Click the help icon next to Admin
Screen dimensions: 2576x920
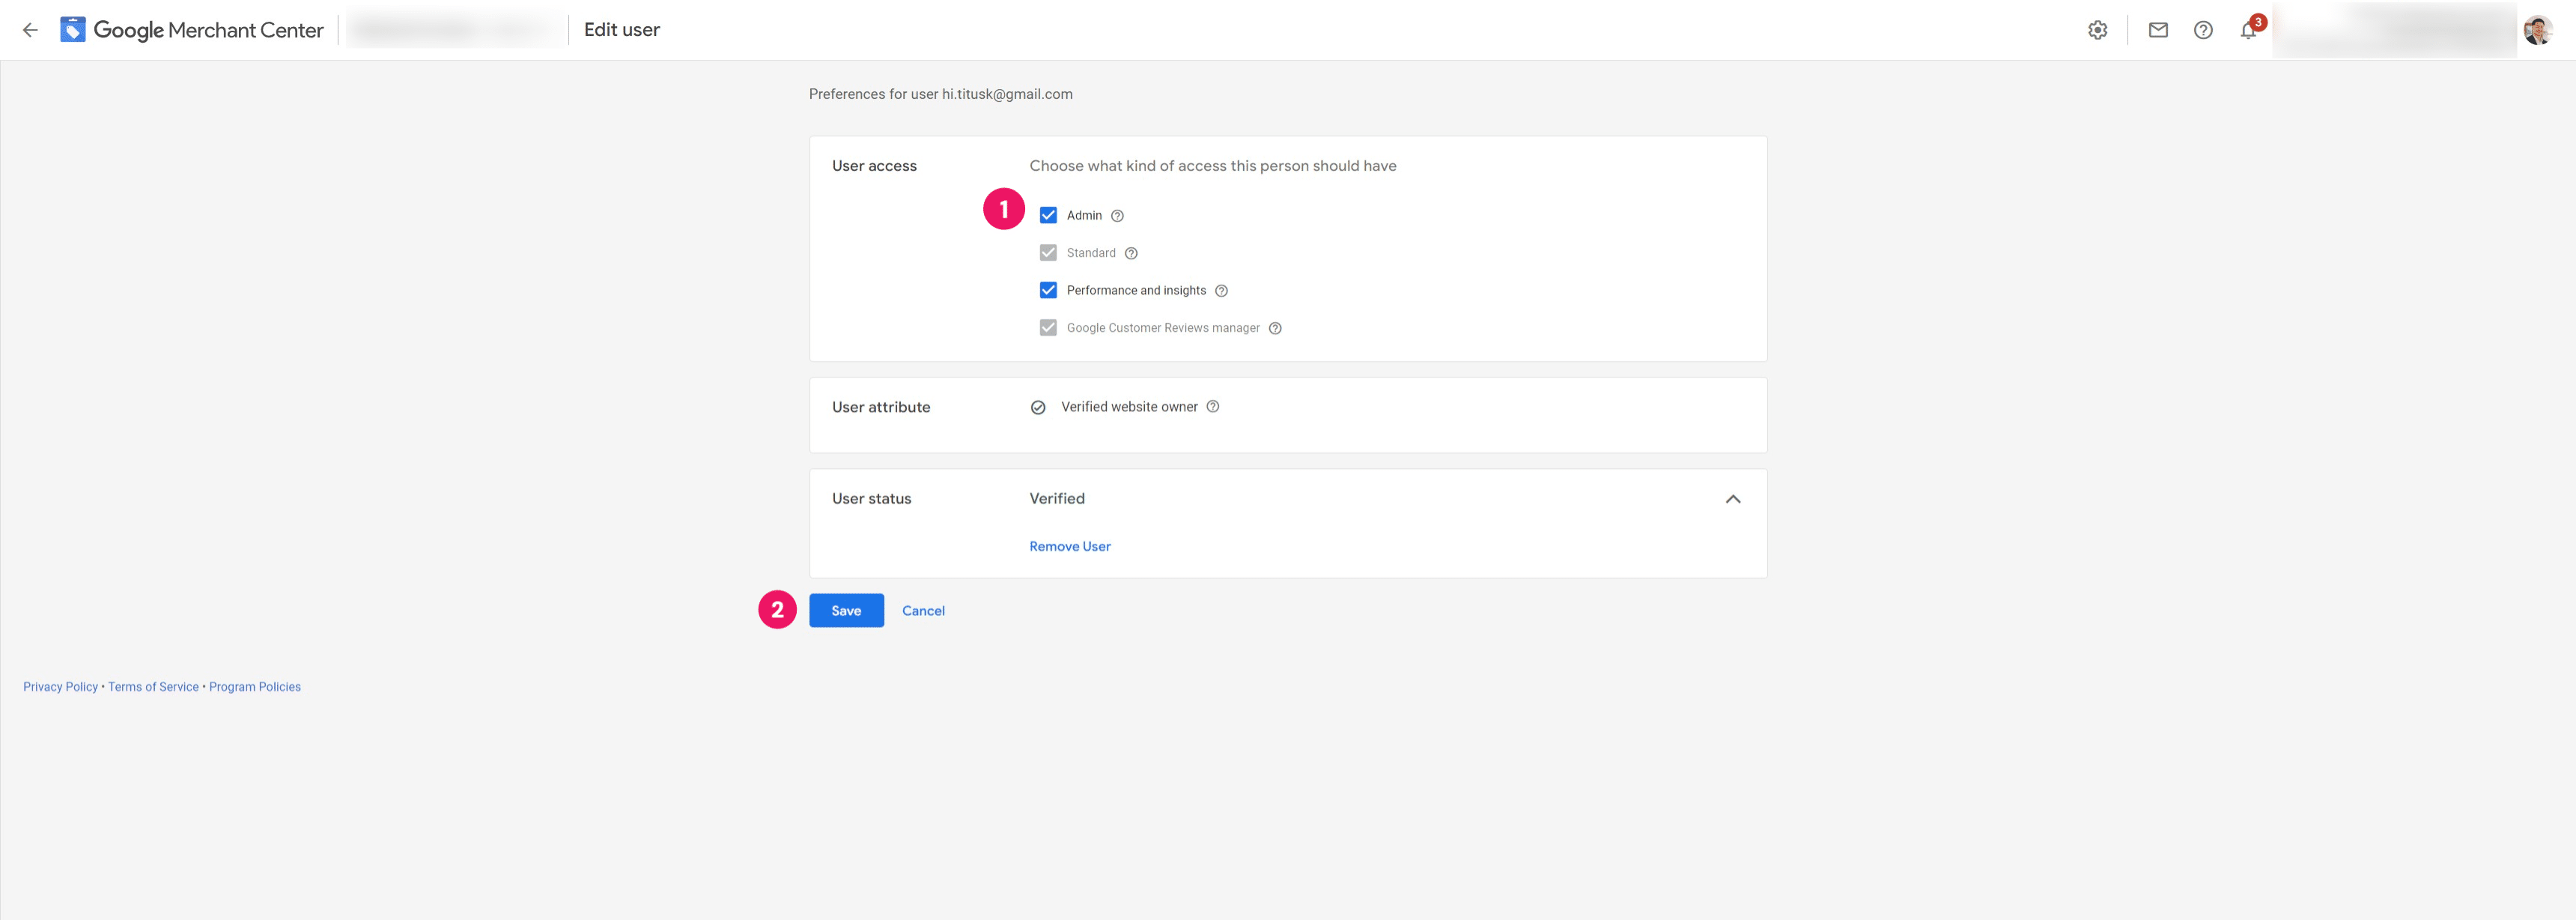[1118, 215]
